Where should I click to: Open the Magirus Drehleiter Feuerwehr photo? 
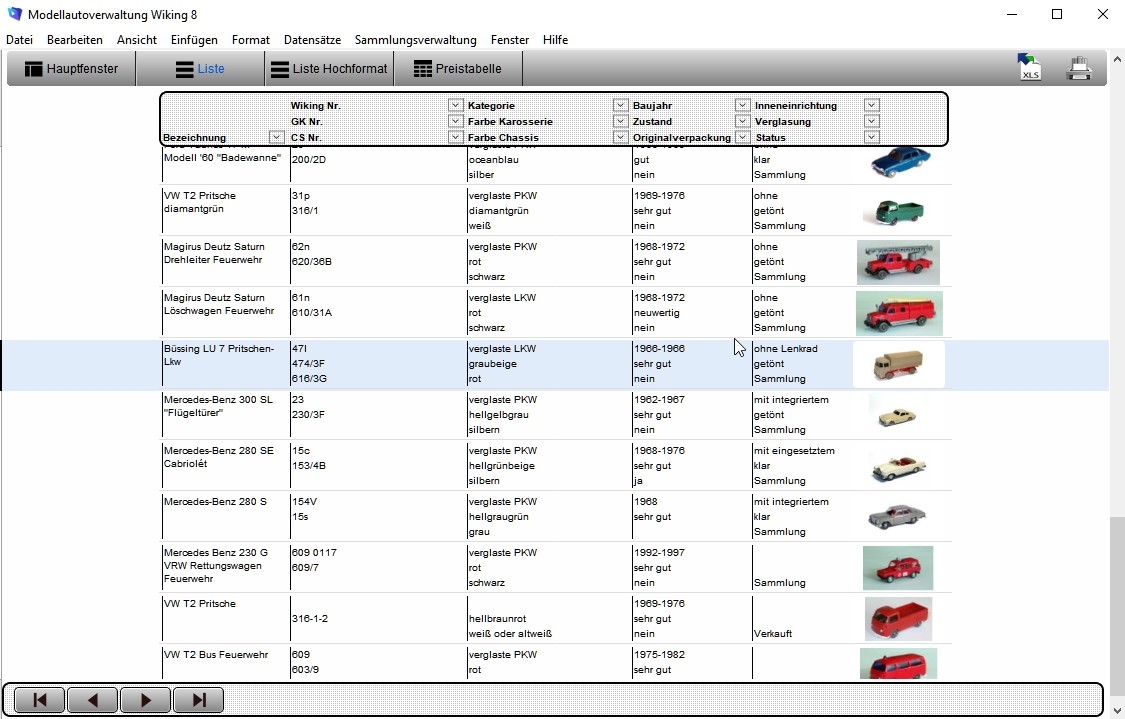click(898, 262)
